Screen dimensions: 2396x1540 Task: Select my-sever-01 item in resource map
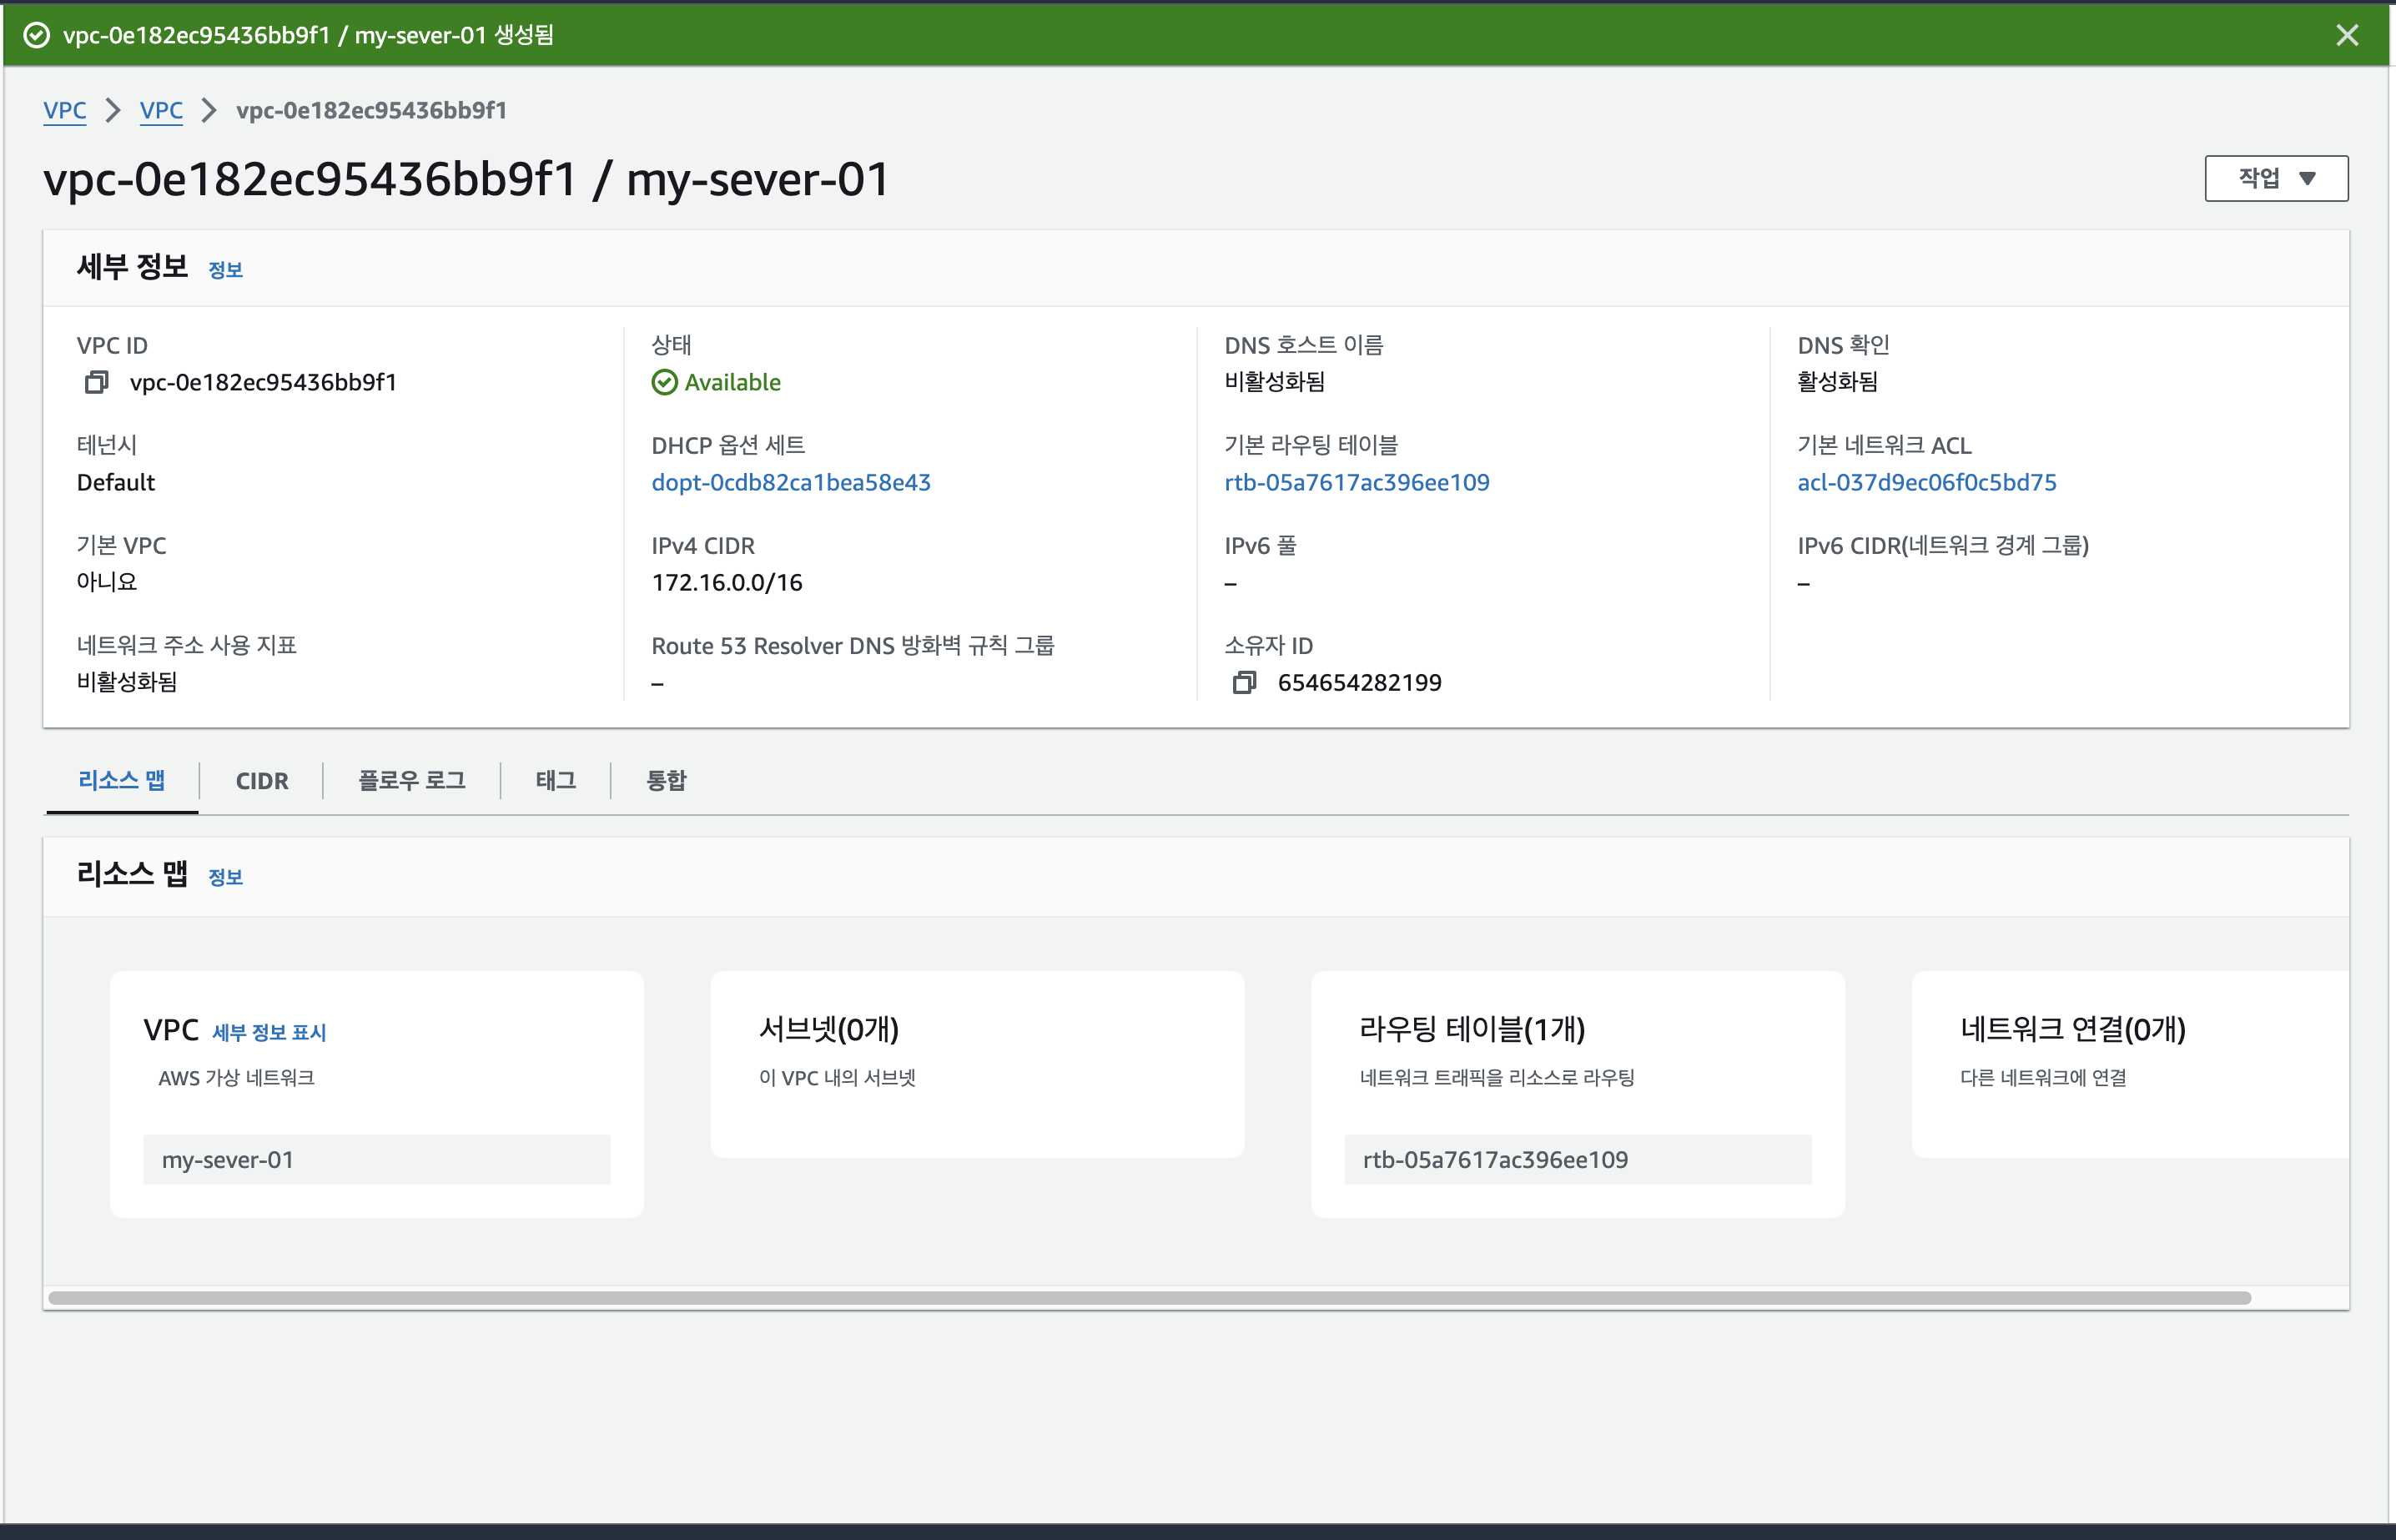coord(376,1159)
